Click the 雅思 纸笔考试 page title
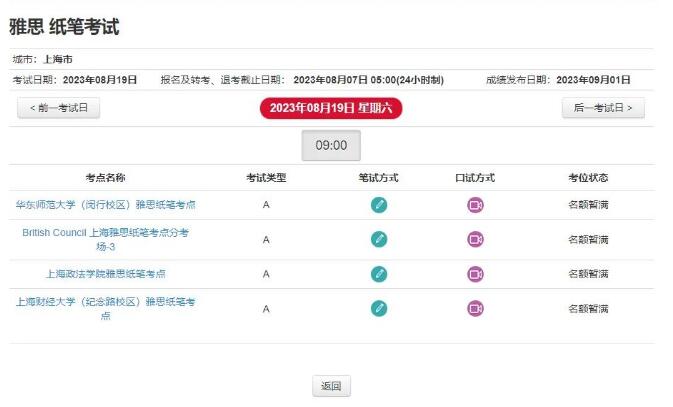Image resolution: width=673 pixels, height=407 pixels. click(64, 27)
